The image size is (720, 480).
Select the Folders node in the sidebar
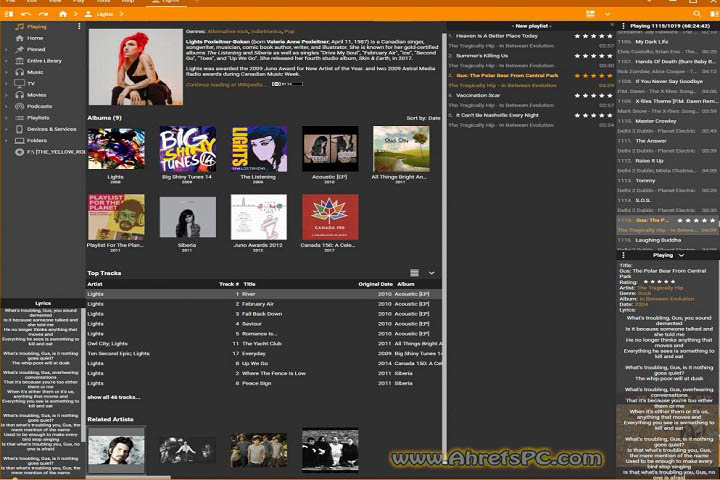pyautogui.click(x=37, y=141)
